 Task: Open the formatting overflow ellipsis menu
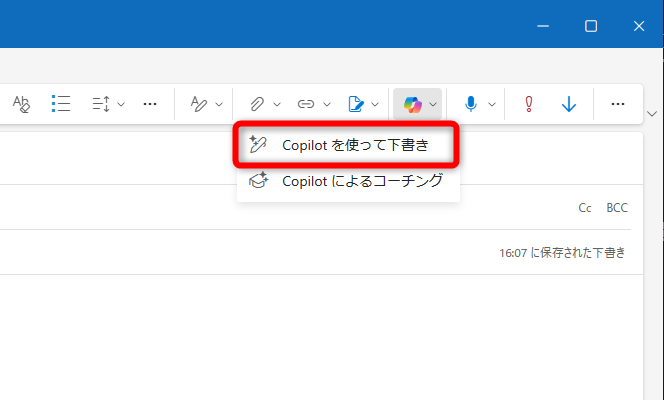tap(150, 104)
